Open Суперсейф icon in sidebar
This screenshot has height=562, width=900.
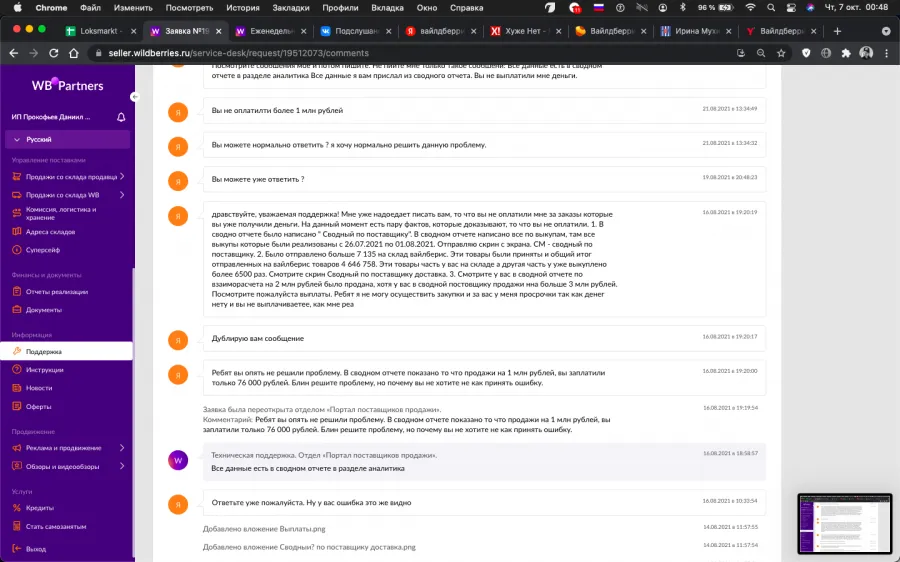coord(17,250)
